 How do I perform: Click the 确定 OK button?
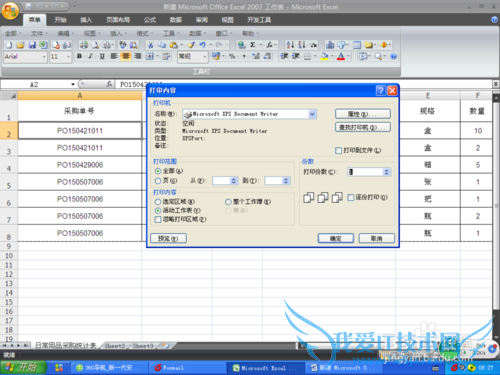pyautogui.click(x=336, y=238)
